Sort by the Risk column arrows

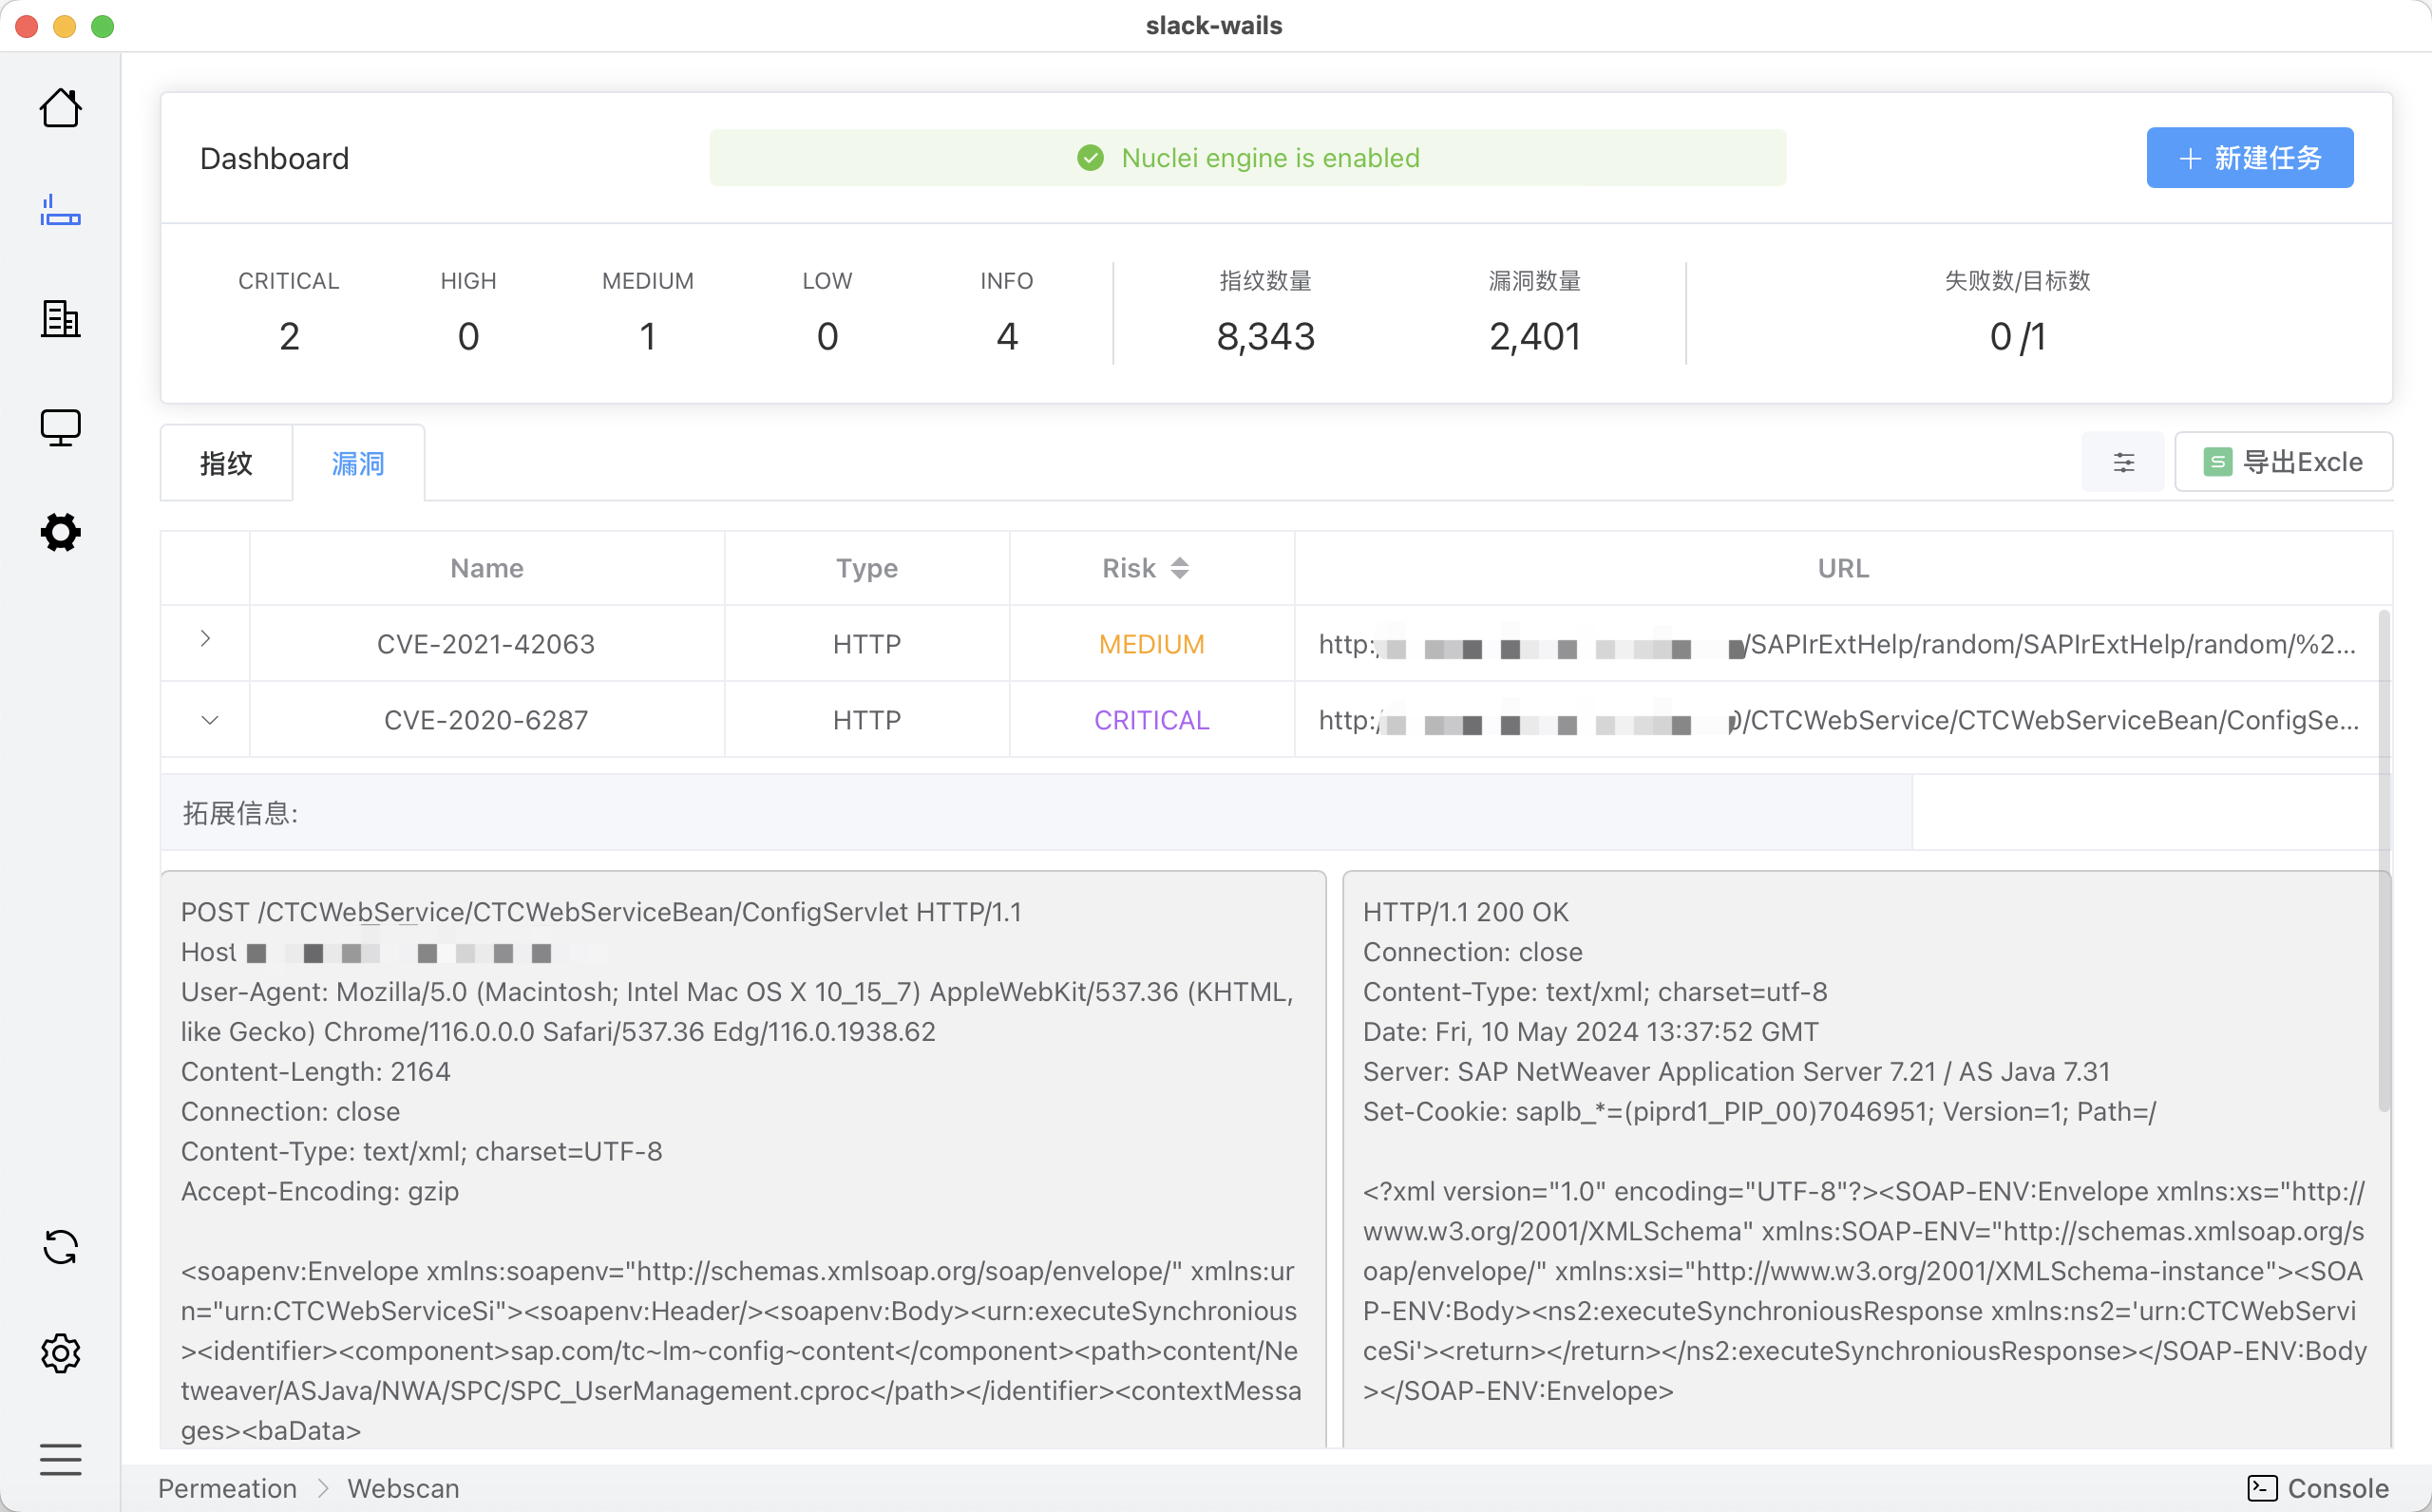pyautogui.click(x=1180, y=568)
